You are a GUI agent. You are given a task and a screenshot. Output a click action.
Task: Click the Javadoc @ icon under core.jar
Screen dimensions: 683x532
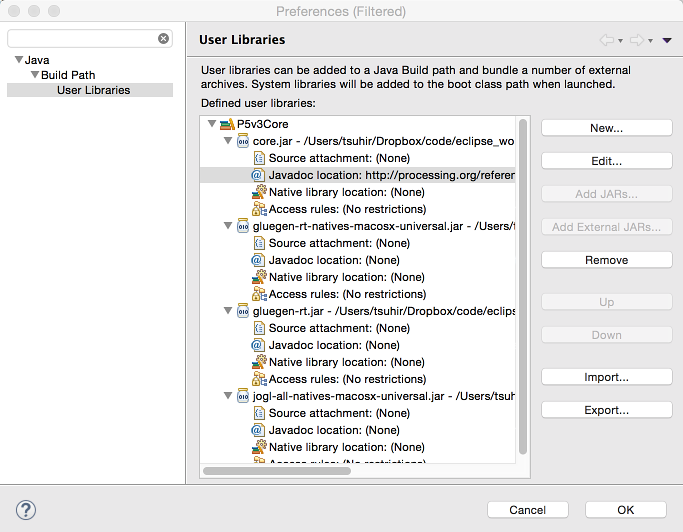[258, 175]
